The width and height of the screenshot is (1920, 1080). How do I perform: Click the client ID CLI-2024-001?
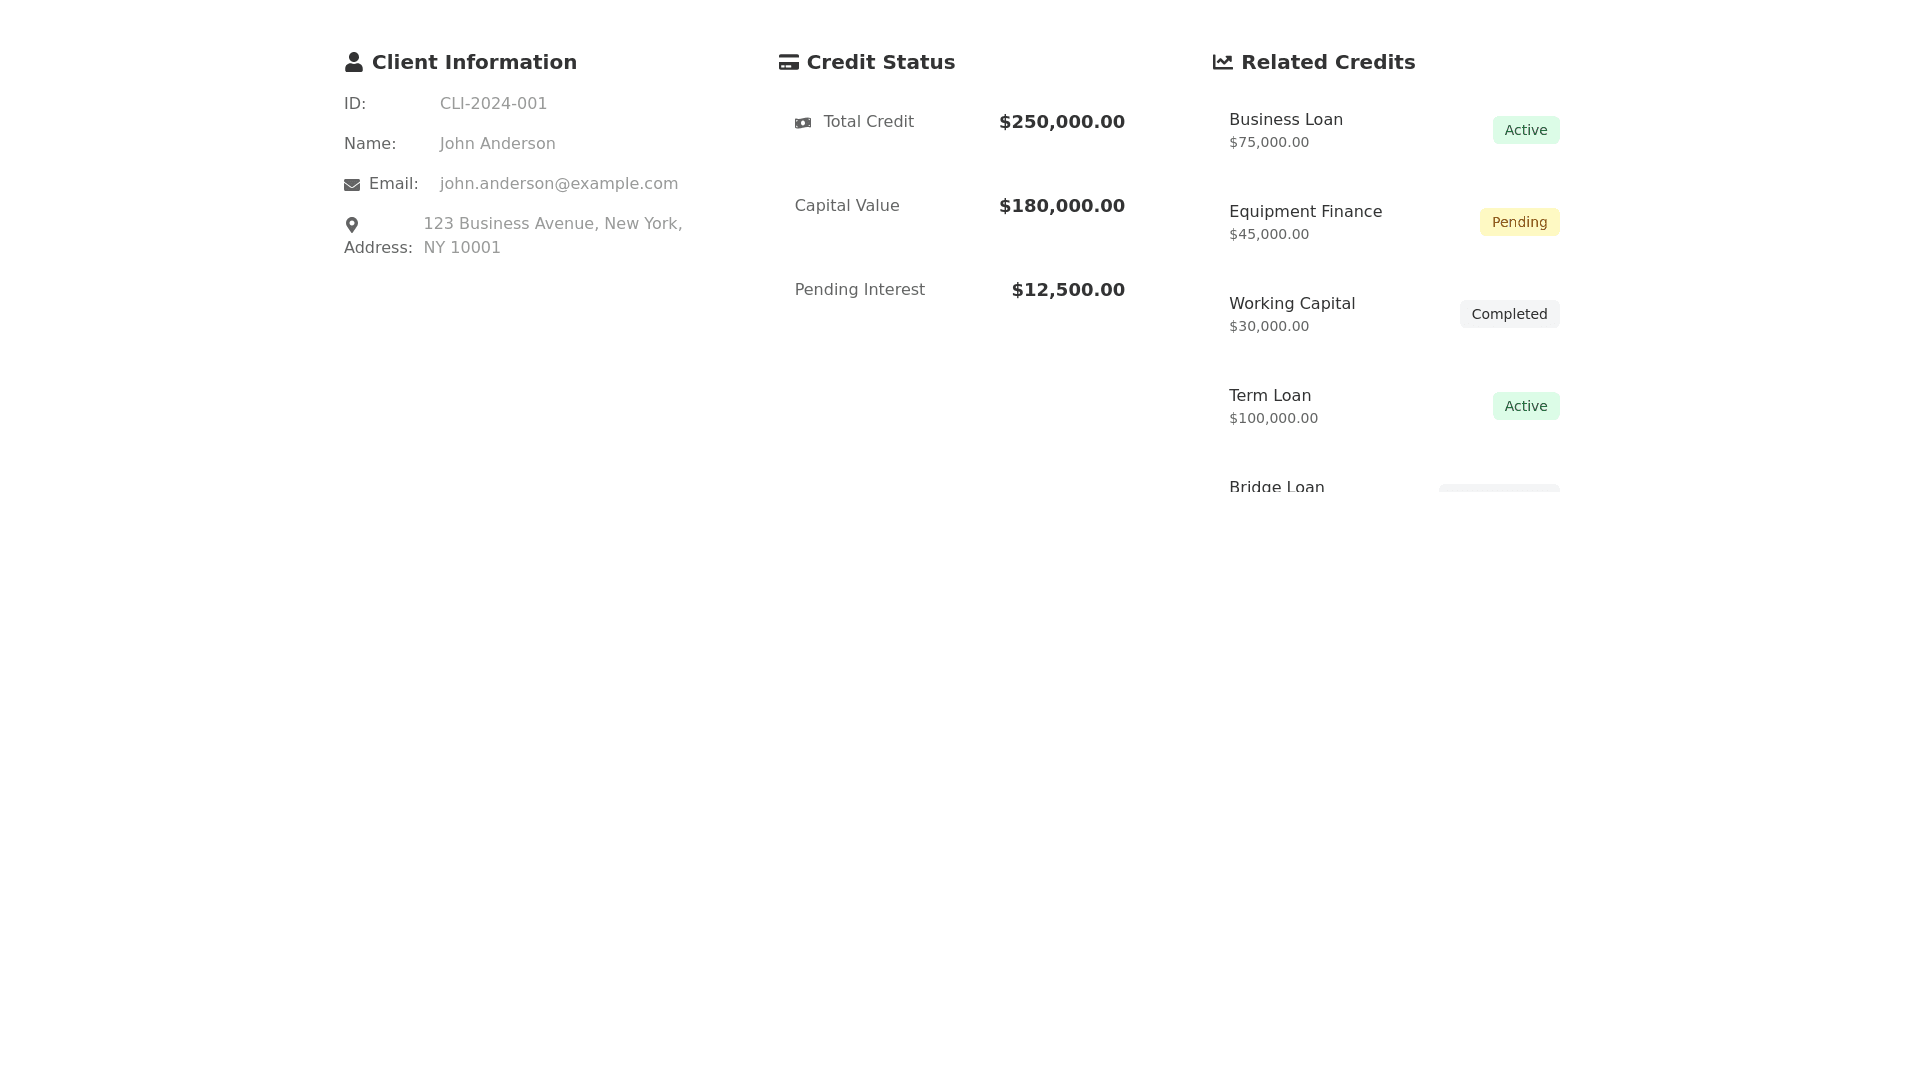pyautogui.click(x=493, y=104)
